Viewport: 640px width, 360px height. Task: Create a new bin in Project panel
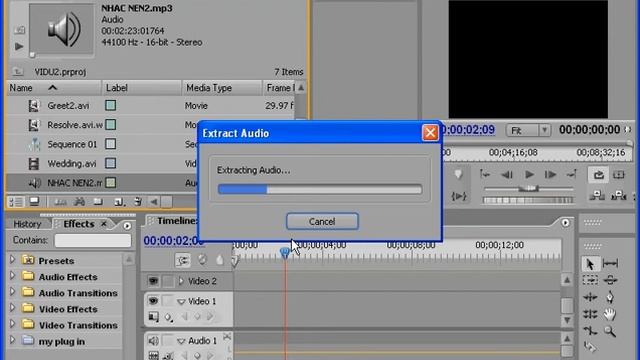click(98, 202)
